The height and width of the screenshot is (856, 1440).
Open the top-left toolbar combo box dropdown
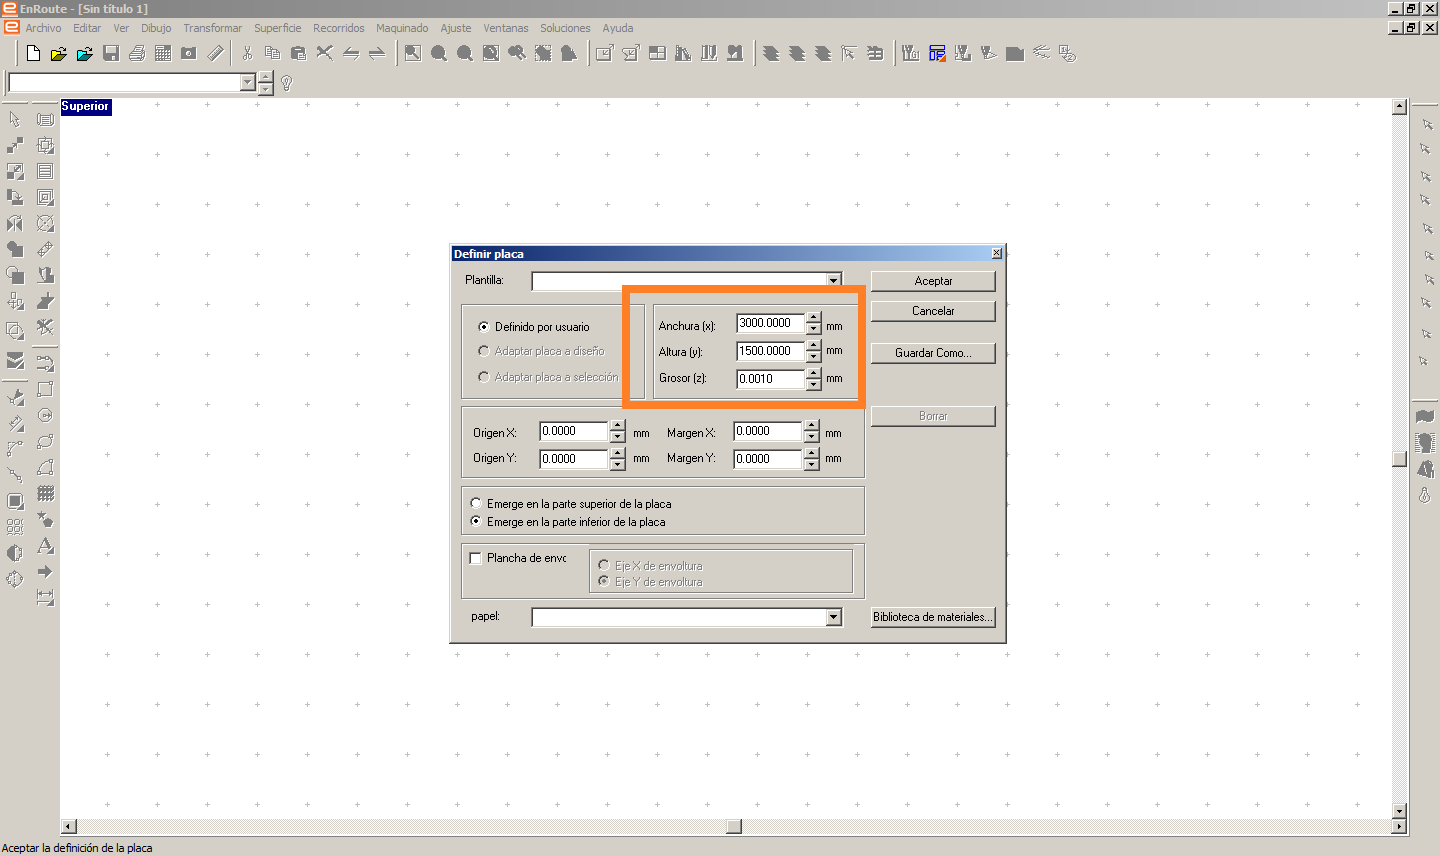coord(248,83)
